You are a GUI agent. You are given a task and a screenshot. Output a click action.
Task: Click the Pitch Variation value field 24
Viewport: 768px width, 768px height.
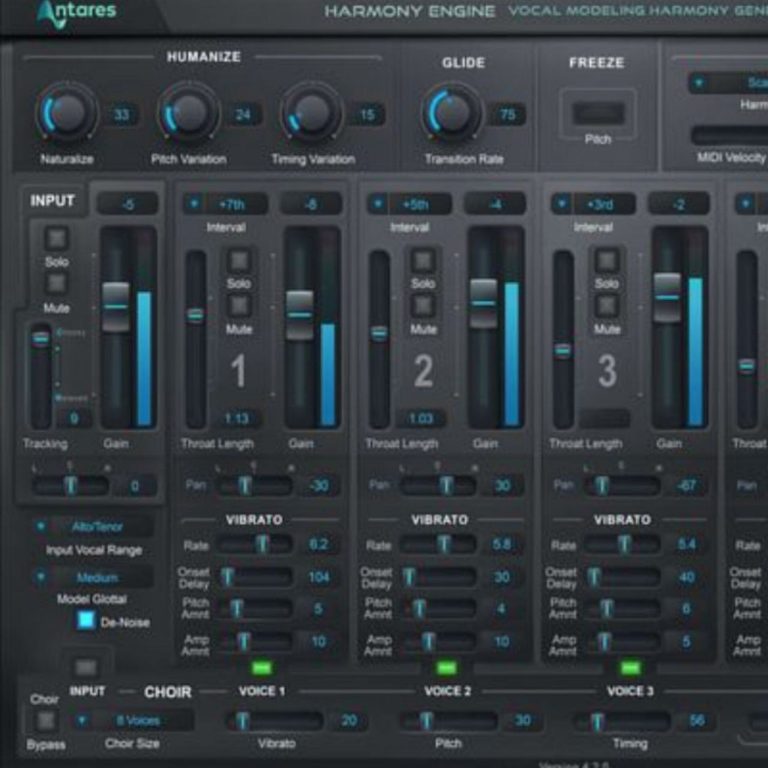(243, 115)
